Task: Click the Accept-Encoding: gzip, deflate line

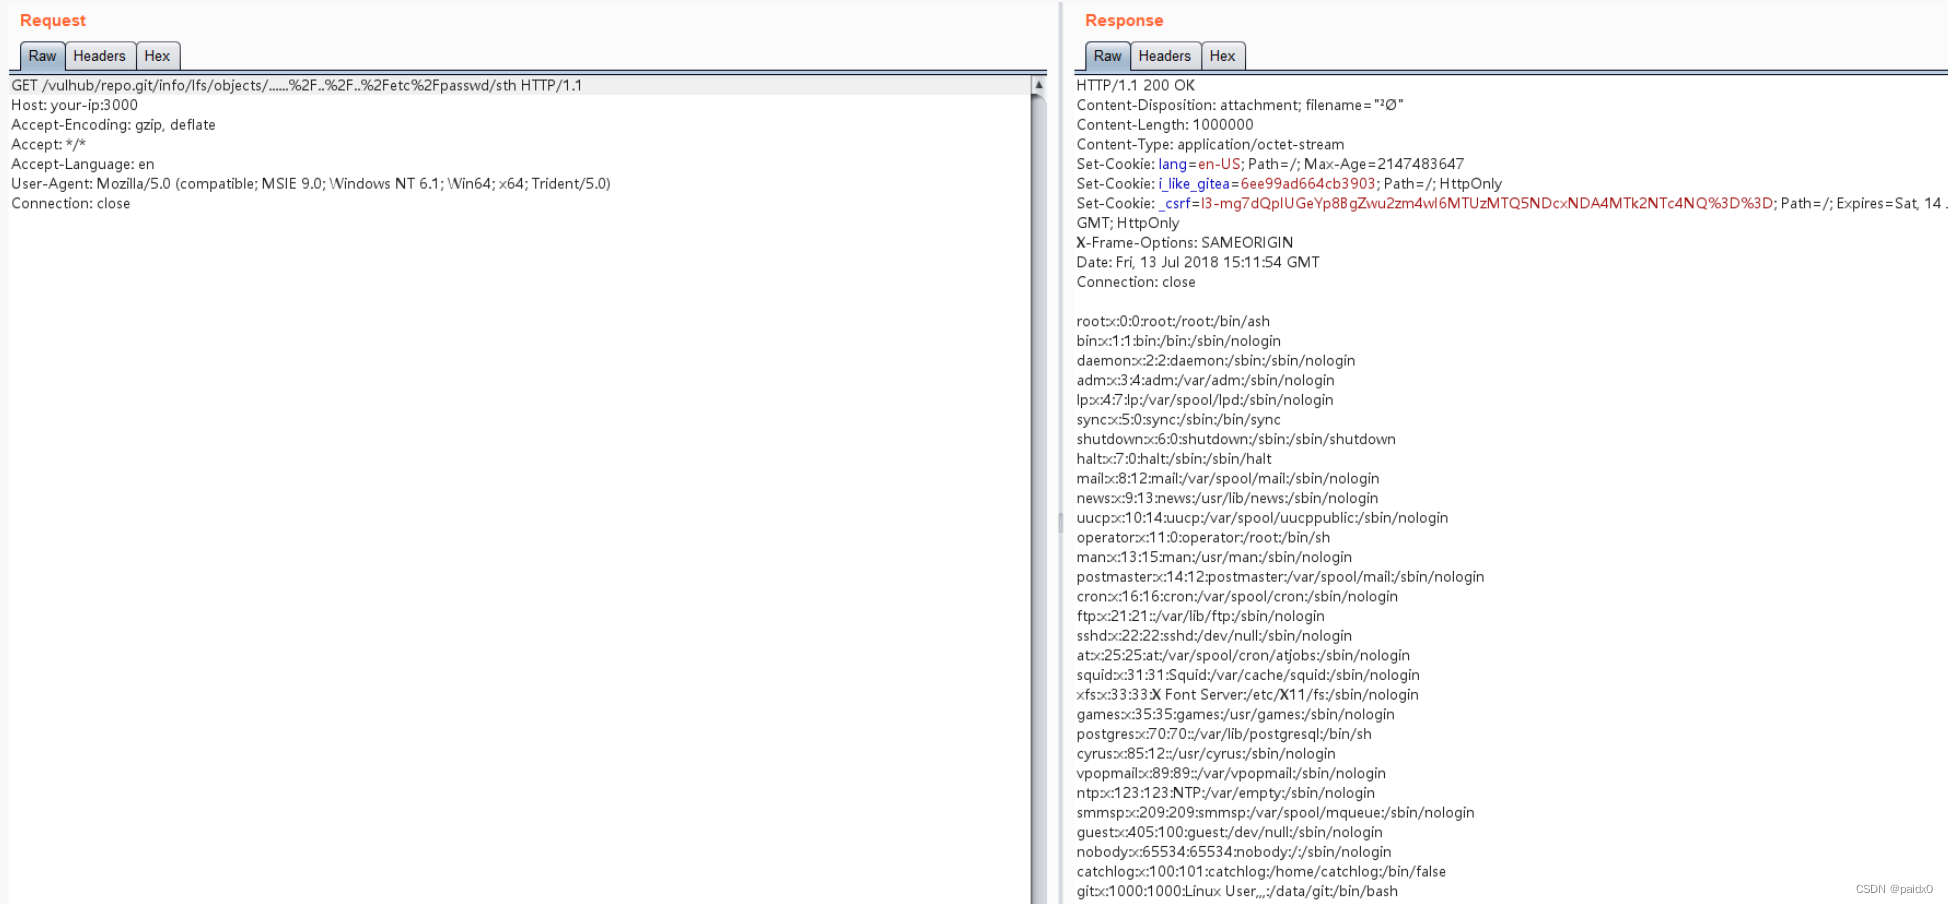Action: click(x=113, y=125)
